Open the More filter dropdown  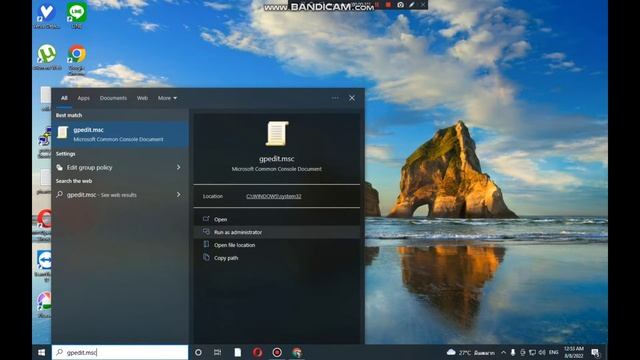(x=167, y=98)
